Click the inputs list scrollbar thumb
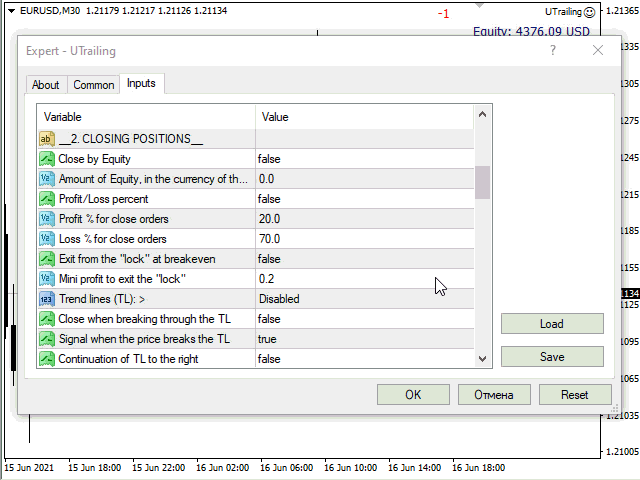The width and height of the screenshot is (640, 480). (x=483, y=183)
